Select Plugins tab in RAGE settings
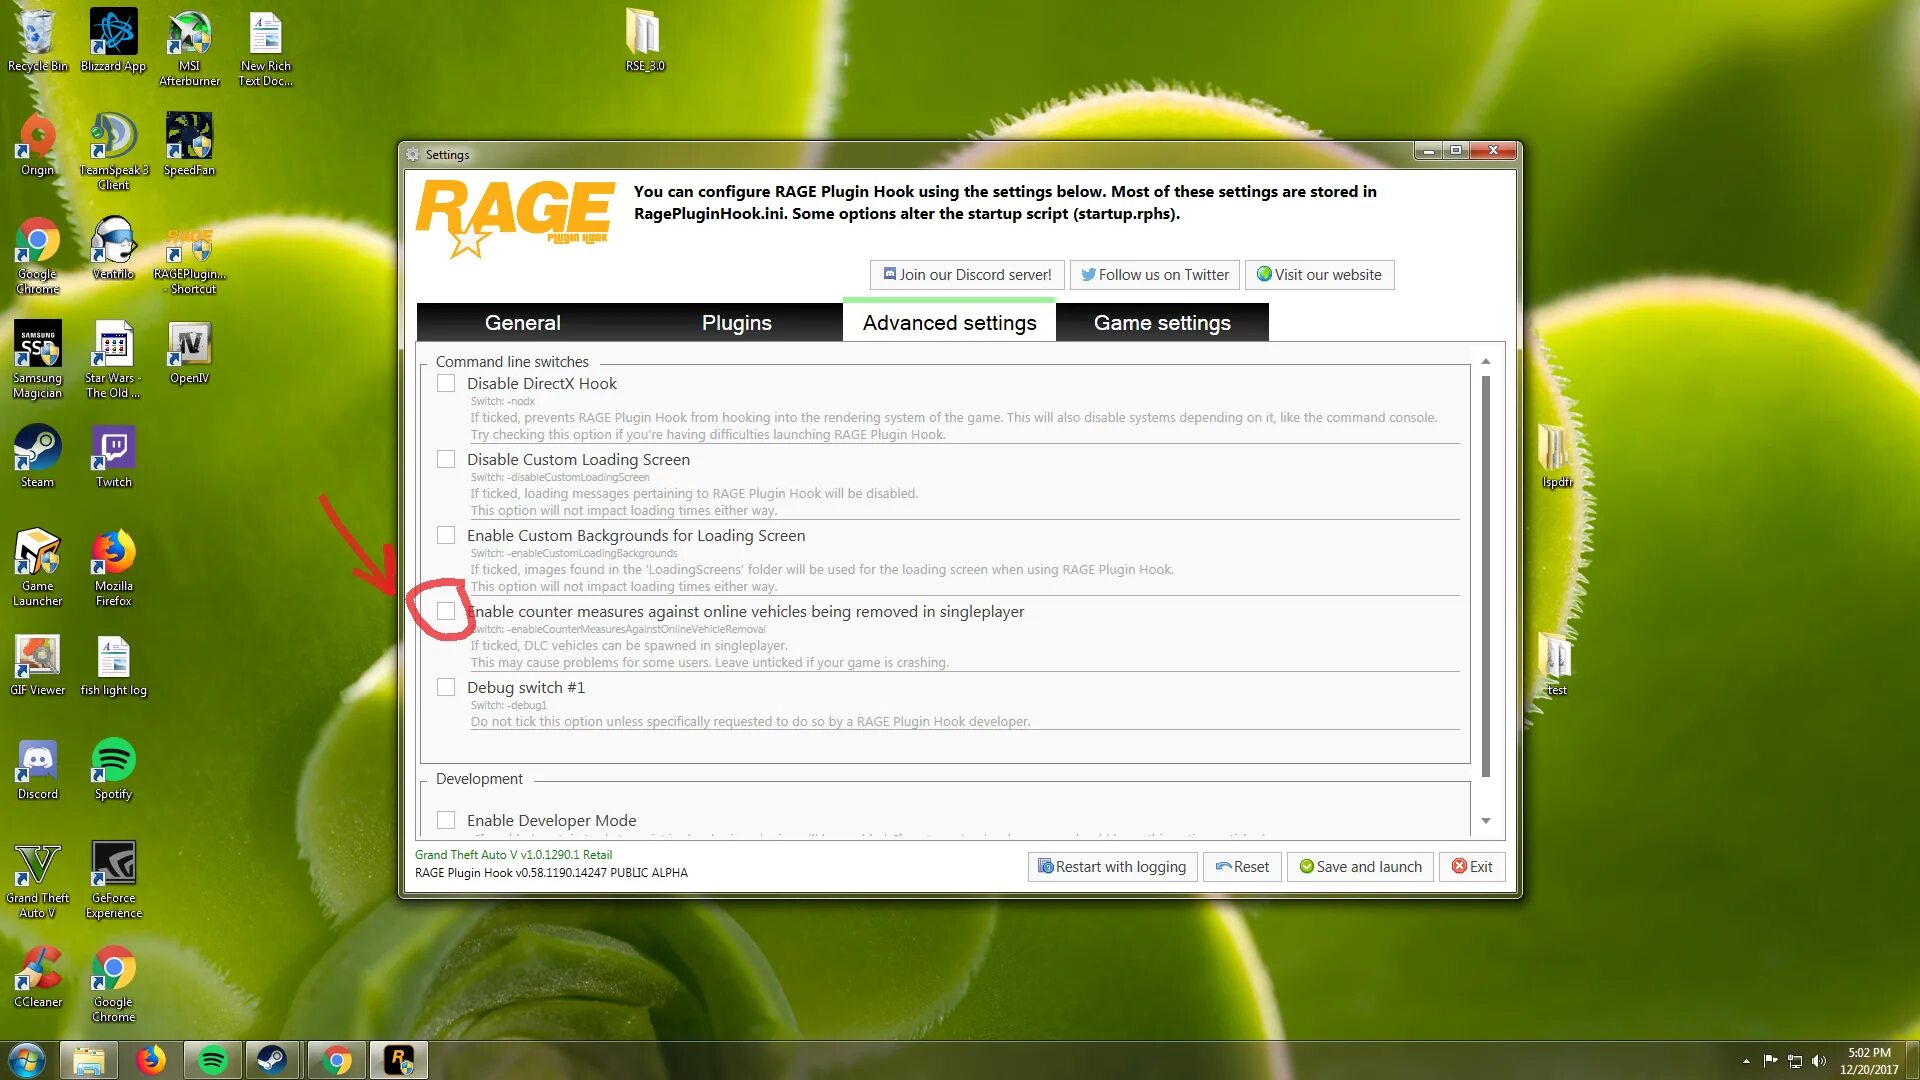 tap(736, 322)
